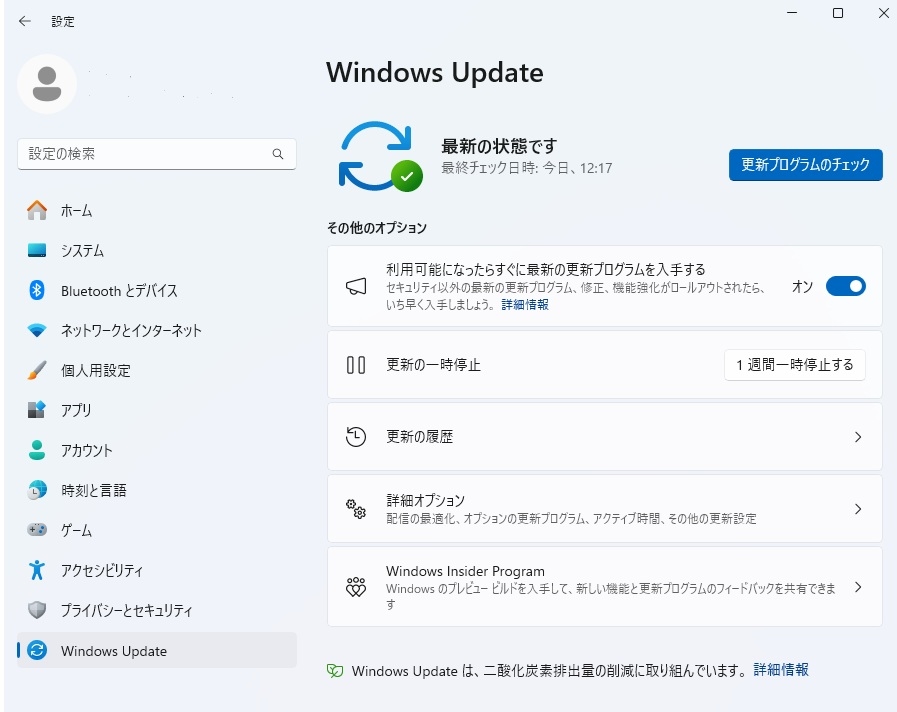Click the large update status sync icon
This screenshot has width=897, height=712.
click(x=379, y=156)
